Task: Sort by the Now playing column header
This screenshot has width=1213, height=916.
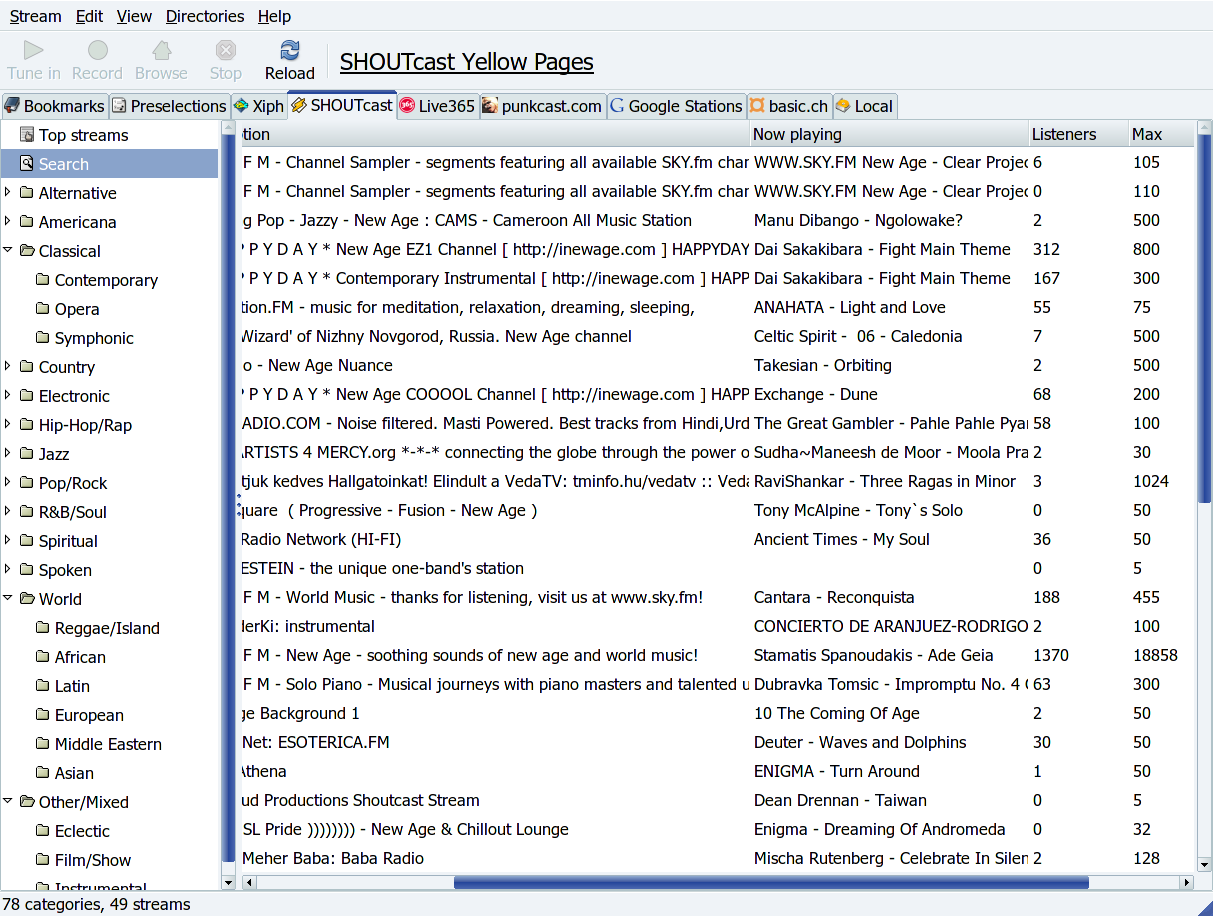Action: coord(889,134)
